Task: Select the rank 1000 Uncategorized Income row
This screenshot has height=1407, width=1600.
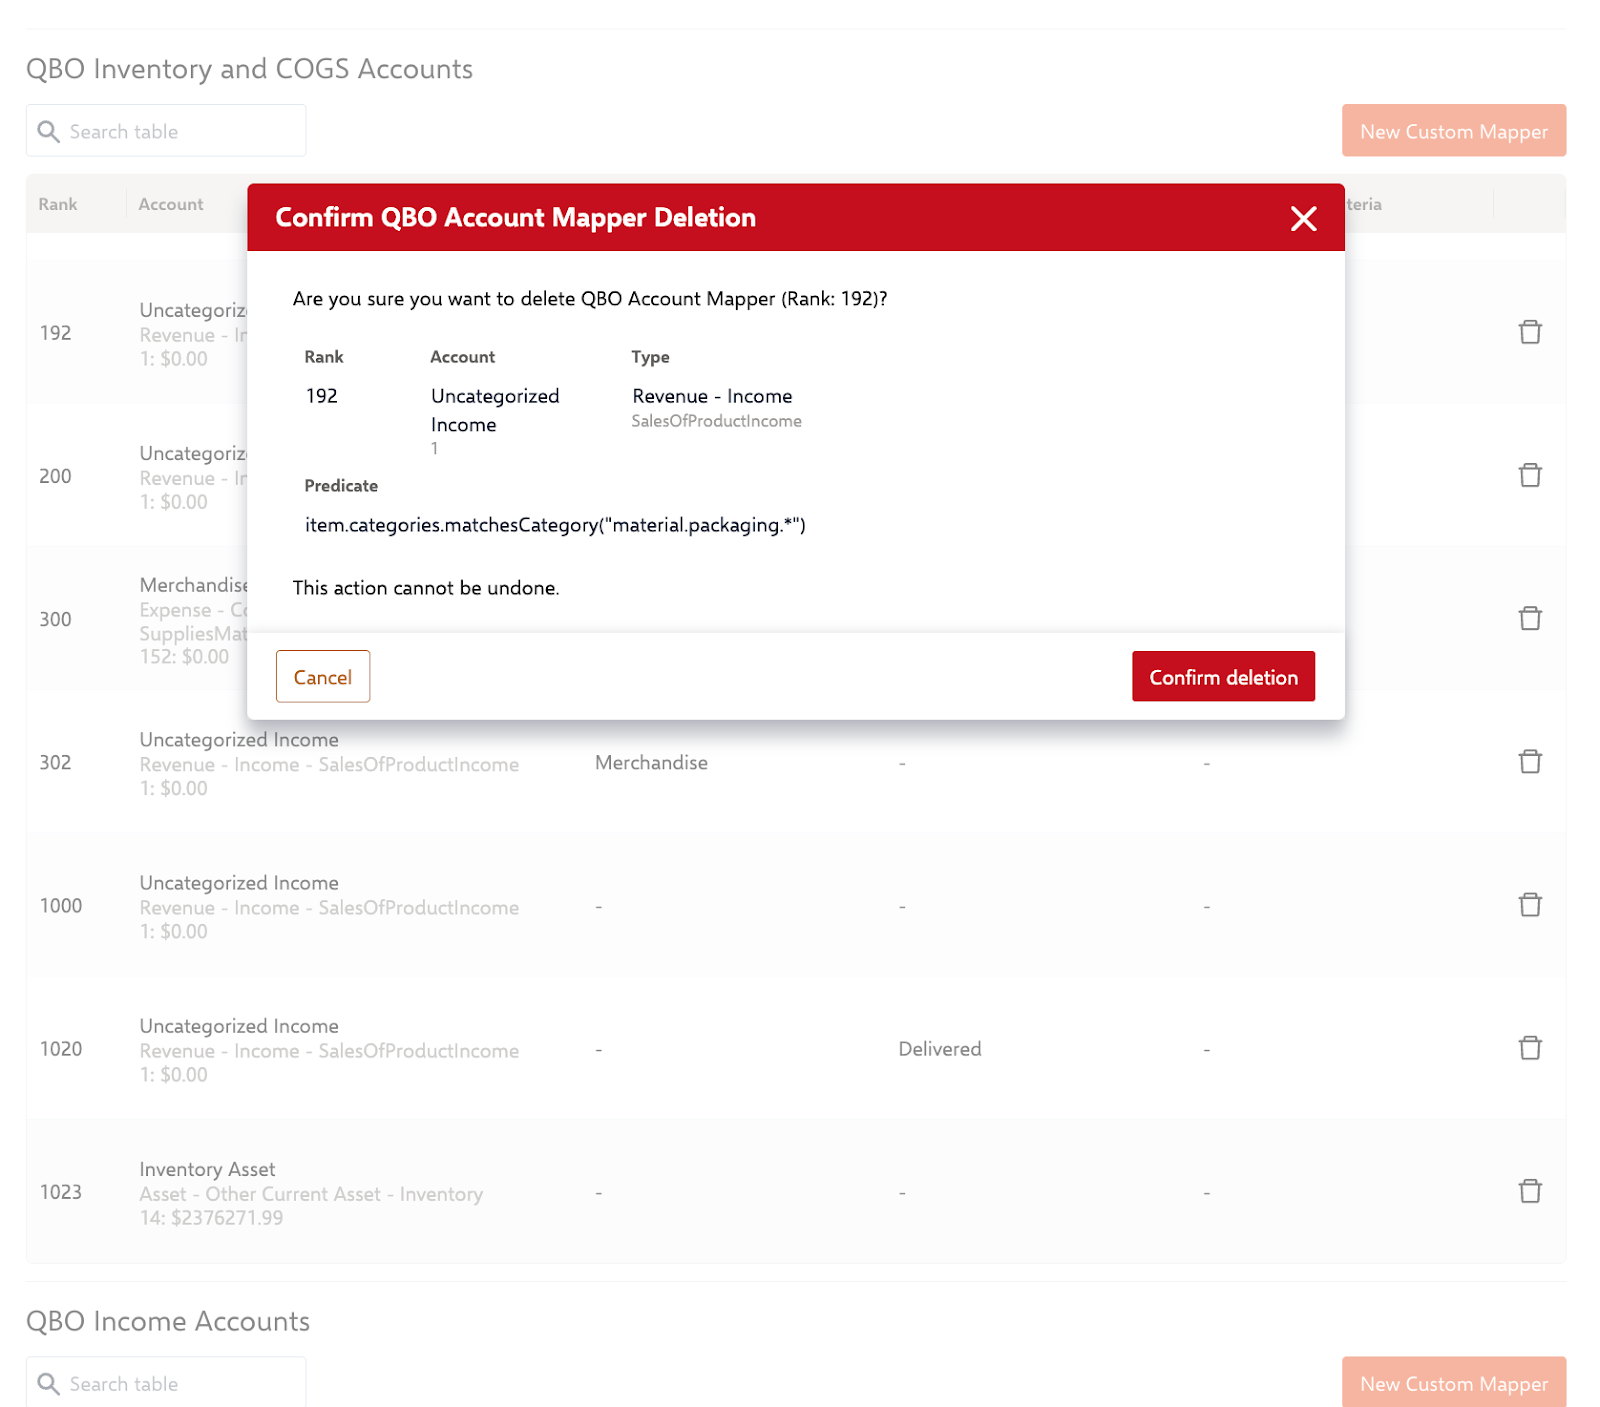Action: (x=328, y=906)
